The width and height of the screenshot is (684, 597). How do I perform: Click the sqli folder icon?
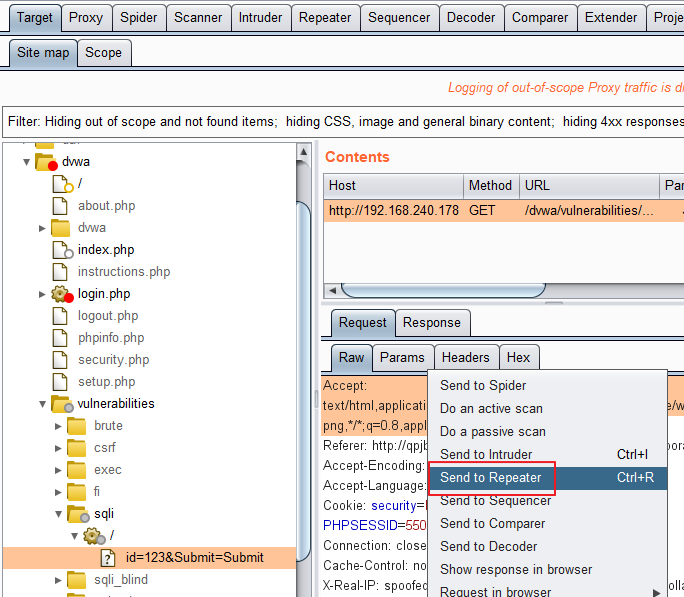(x=79, y=514)
